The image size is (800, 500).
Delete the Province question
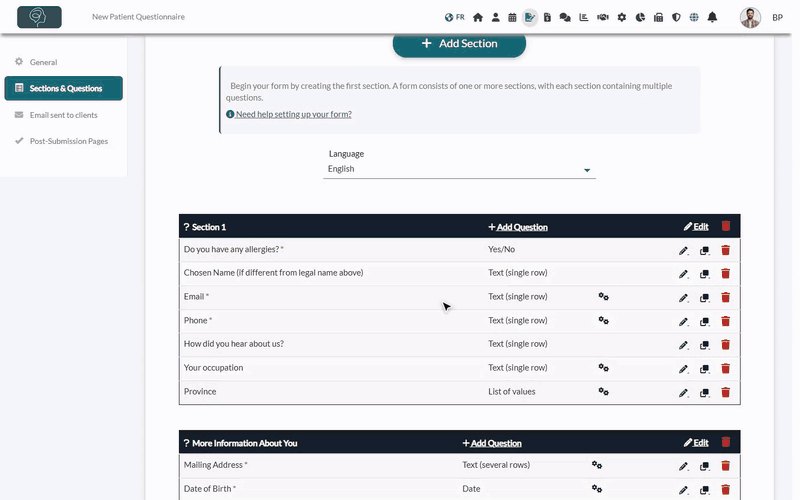tap(726, 392)
